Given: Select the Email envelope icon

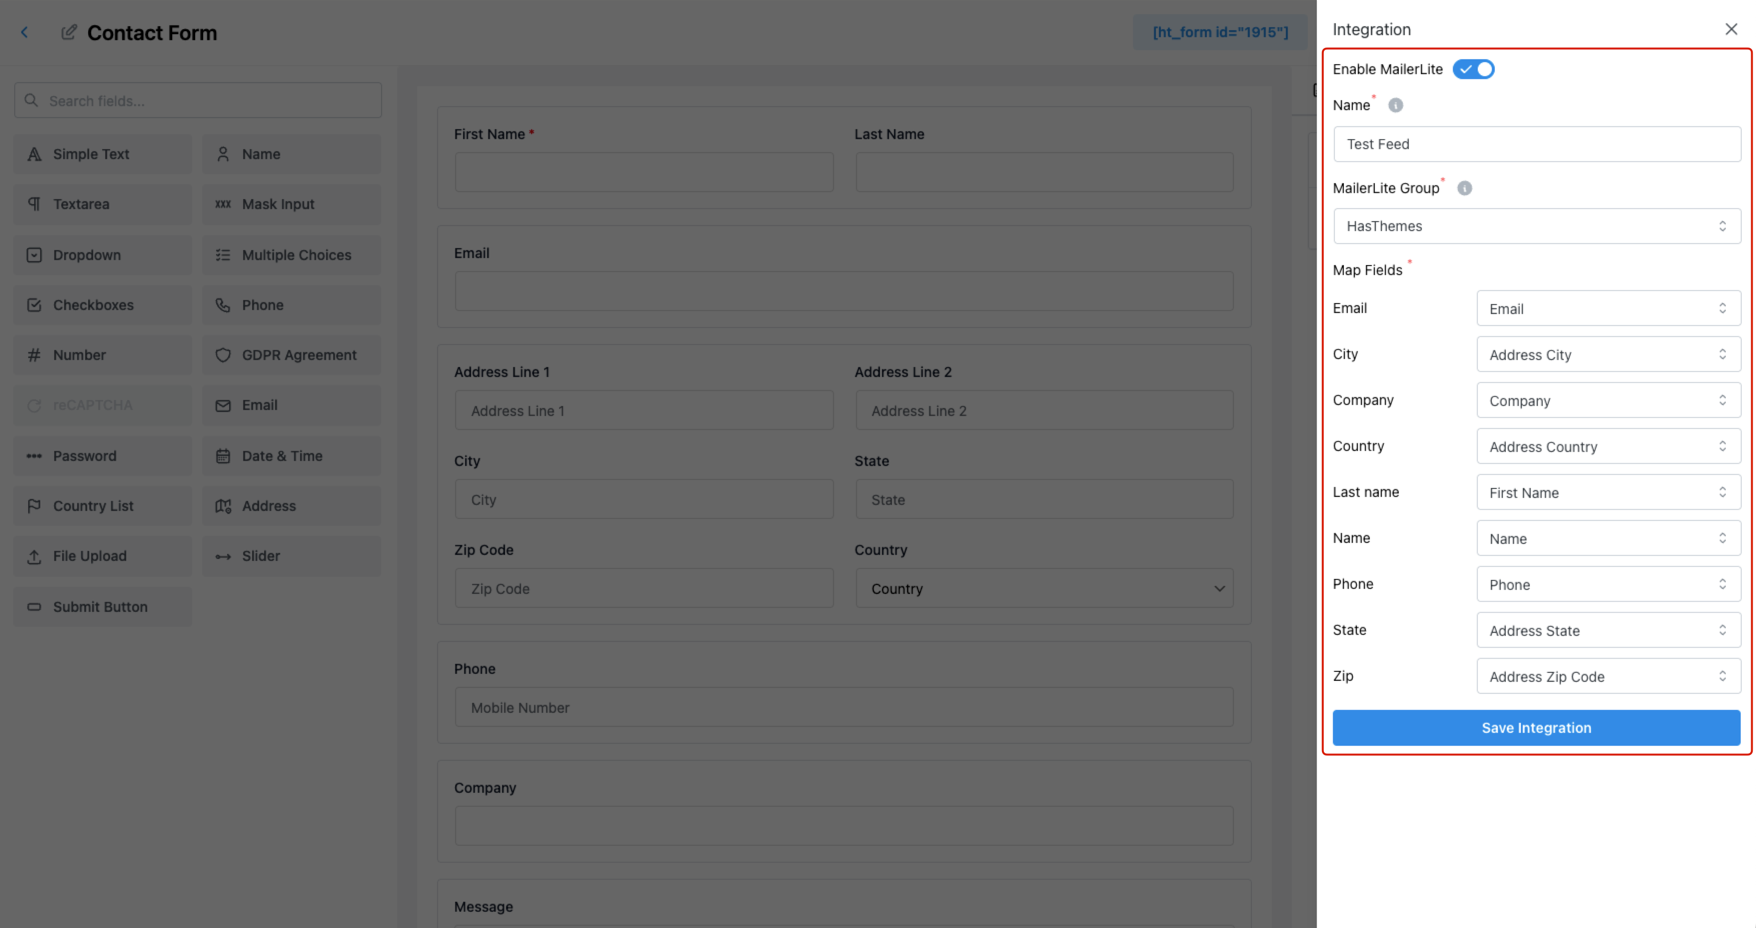Looking at the screenshot, I should tap(222, 405).
